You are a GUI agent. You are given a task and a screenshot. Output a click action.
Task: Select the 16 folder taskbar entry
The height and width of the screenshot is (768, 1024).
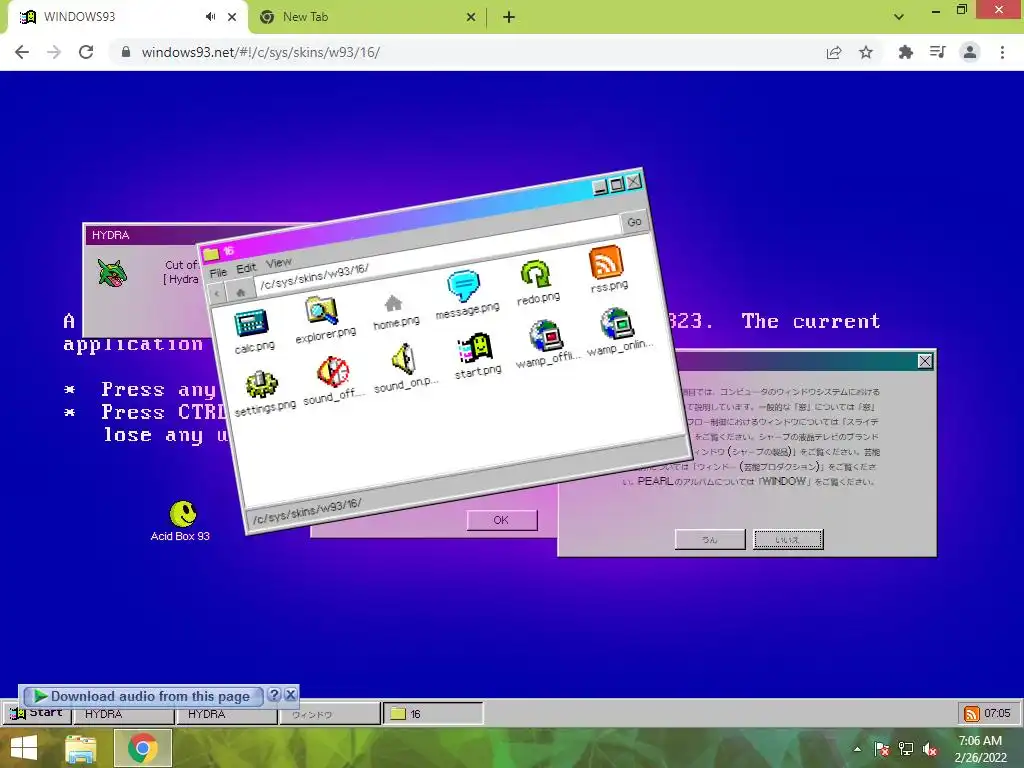tap(433, 714)
